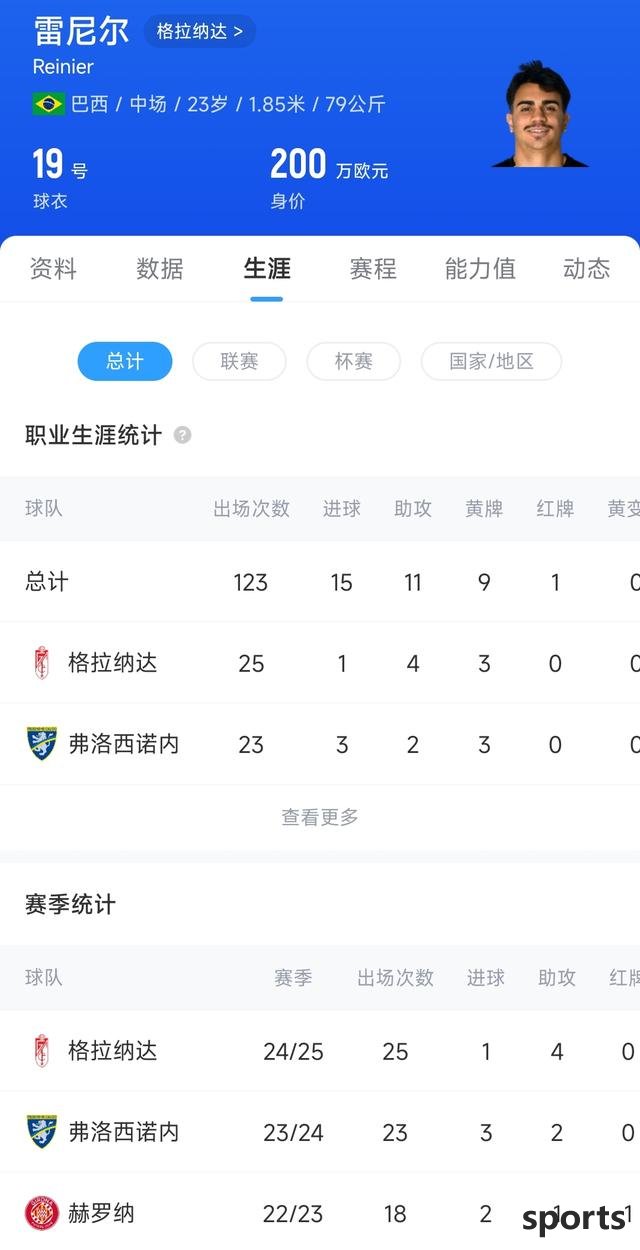
Task: Tap the Girona crest in season stats
Action: pos(42,1213)
